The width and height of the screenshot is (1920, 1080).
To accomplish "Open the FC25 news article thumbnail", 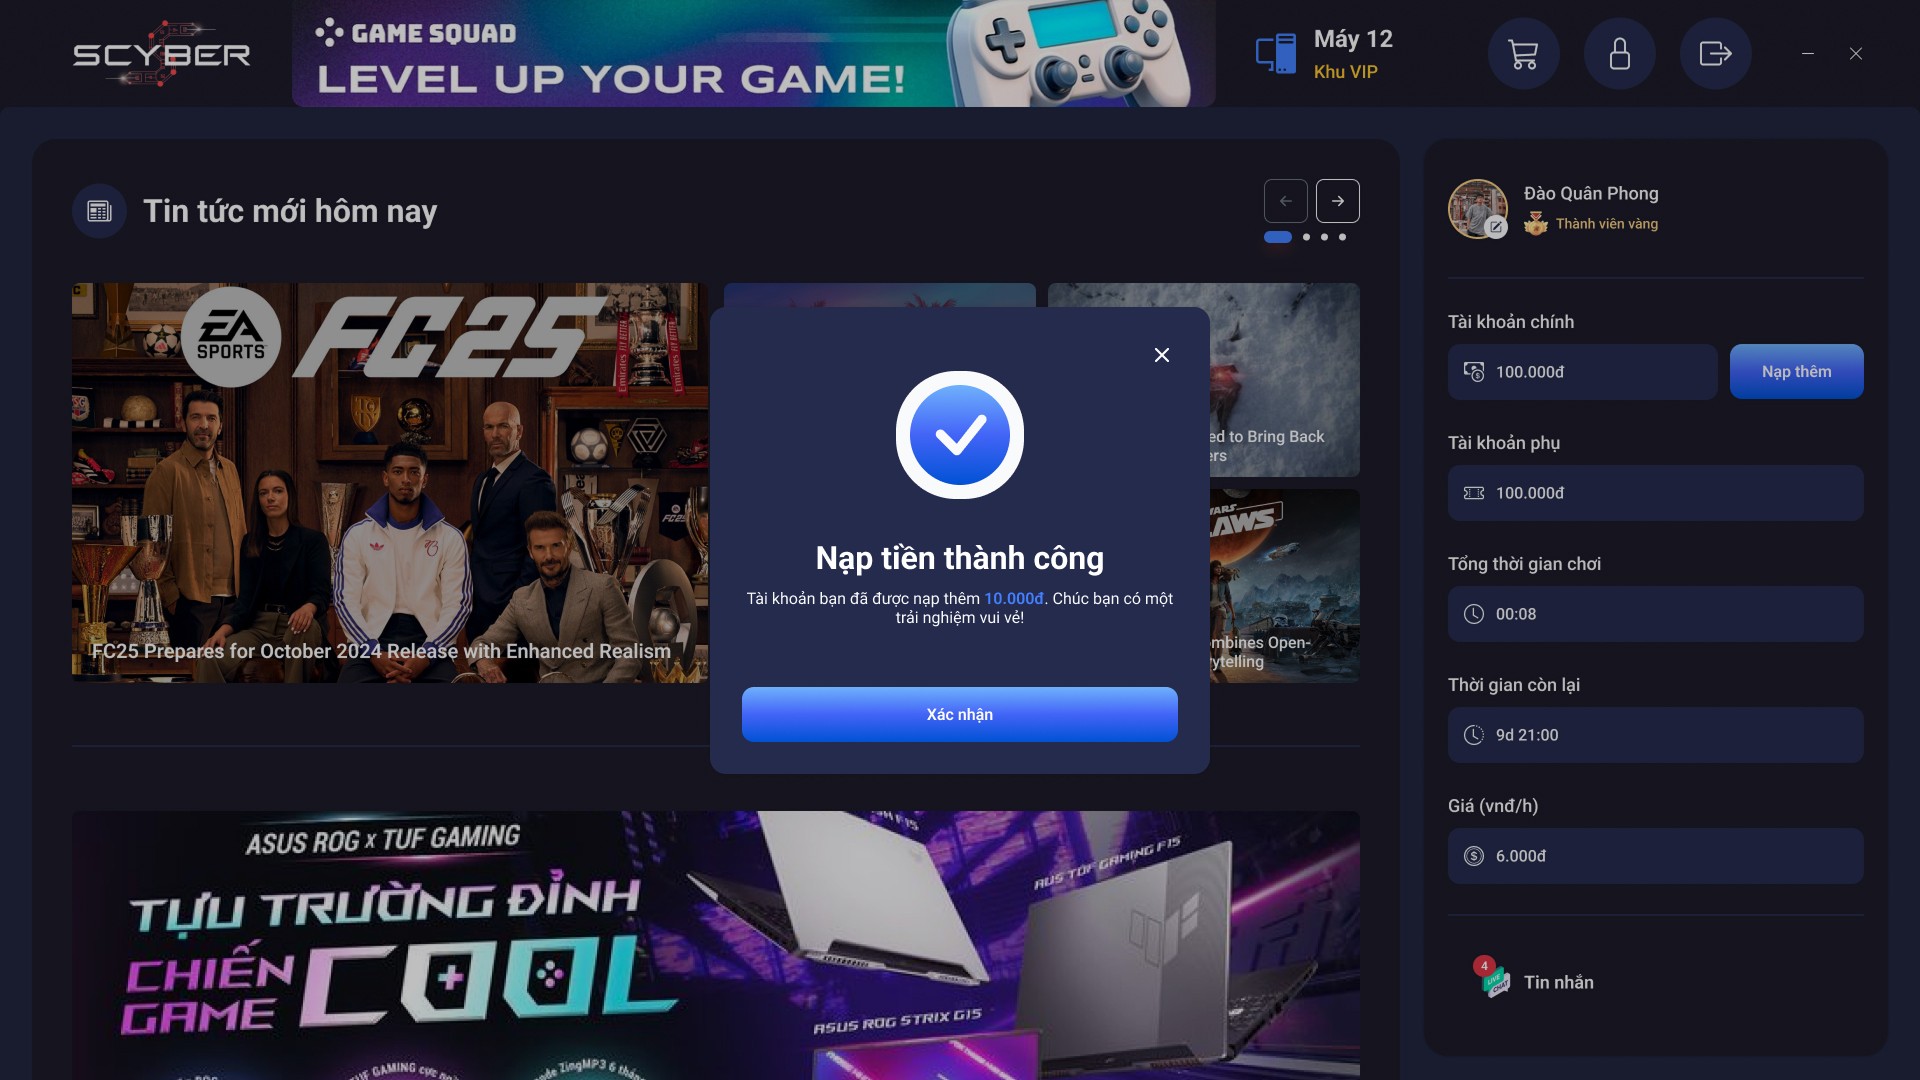I will (x=390, y=483).
